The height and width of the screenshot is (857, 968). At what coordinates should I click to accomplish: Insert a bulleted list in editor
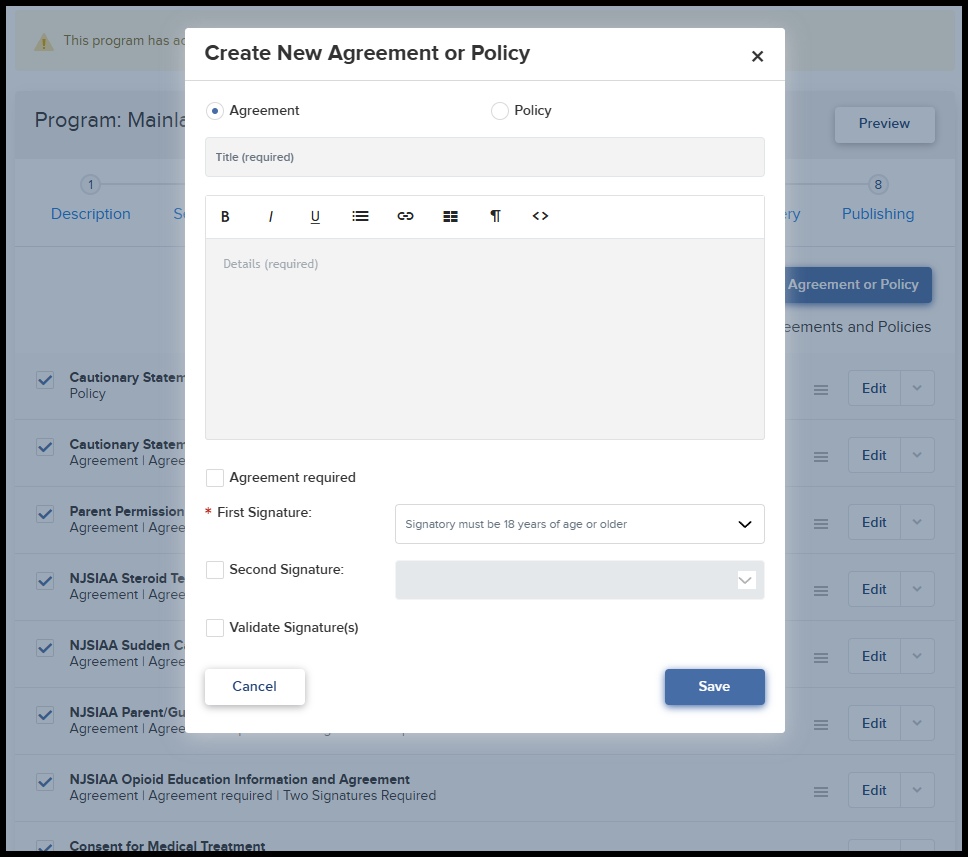click(x=361, y=216)
